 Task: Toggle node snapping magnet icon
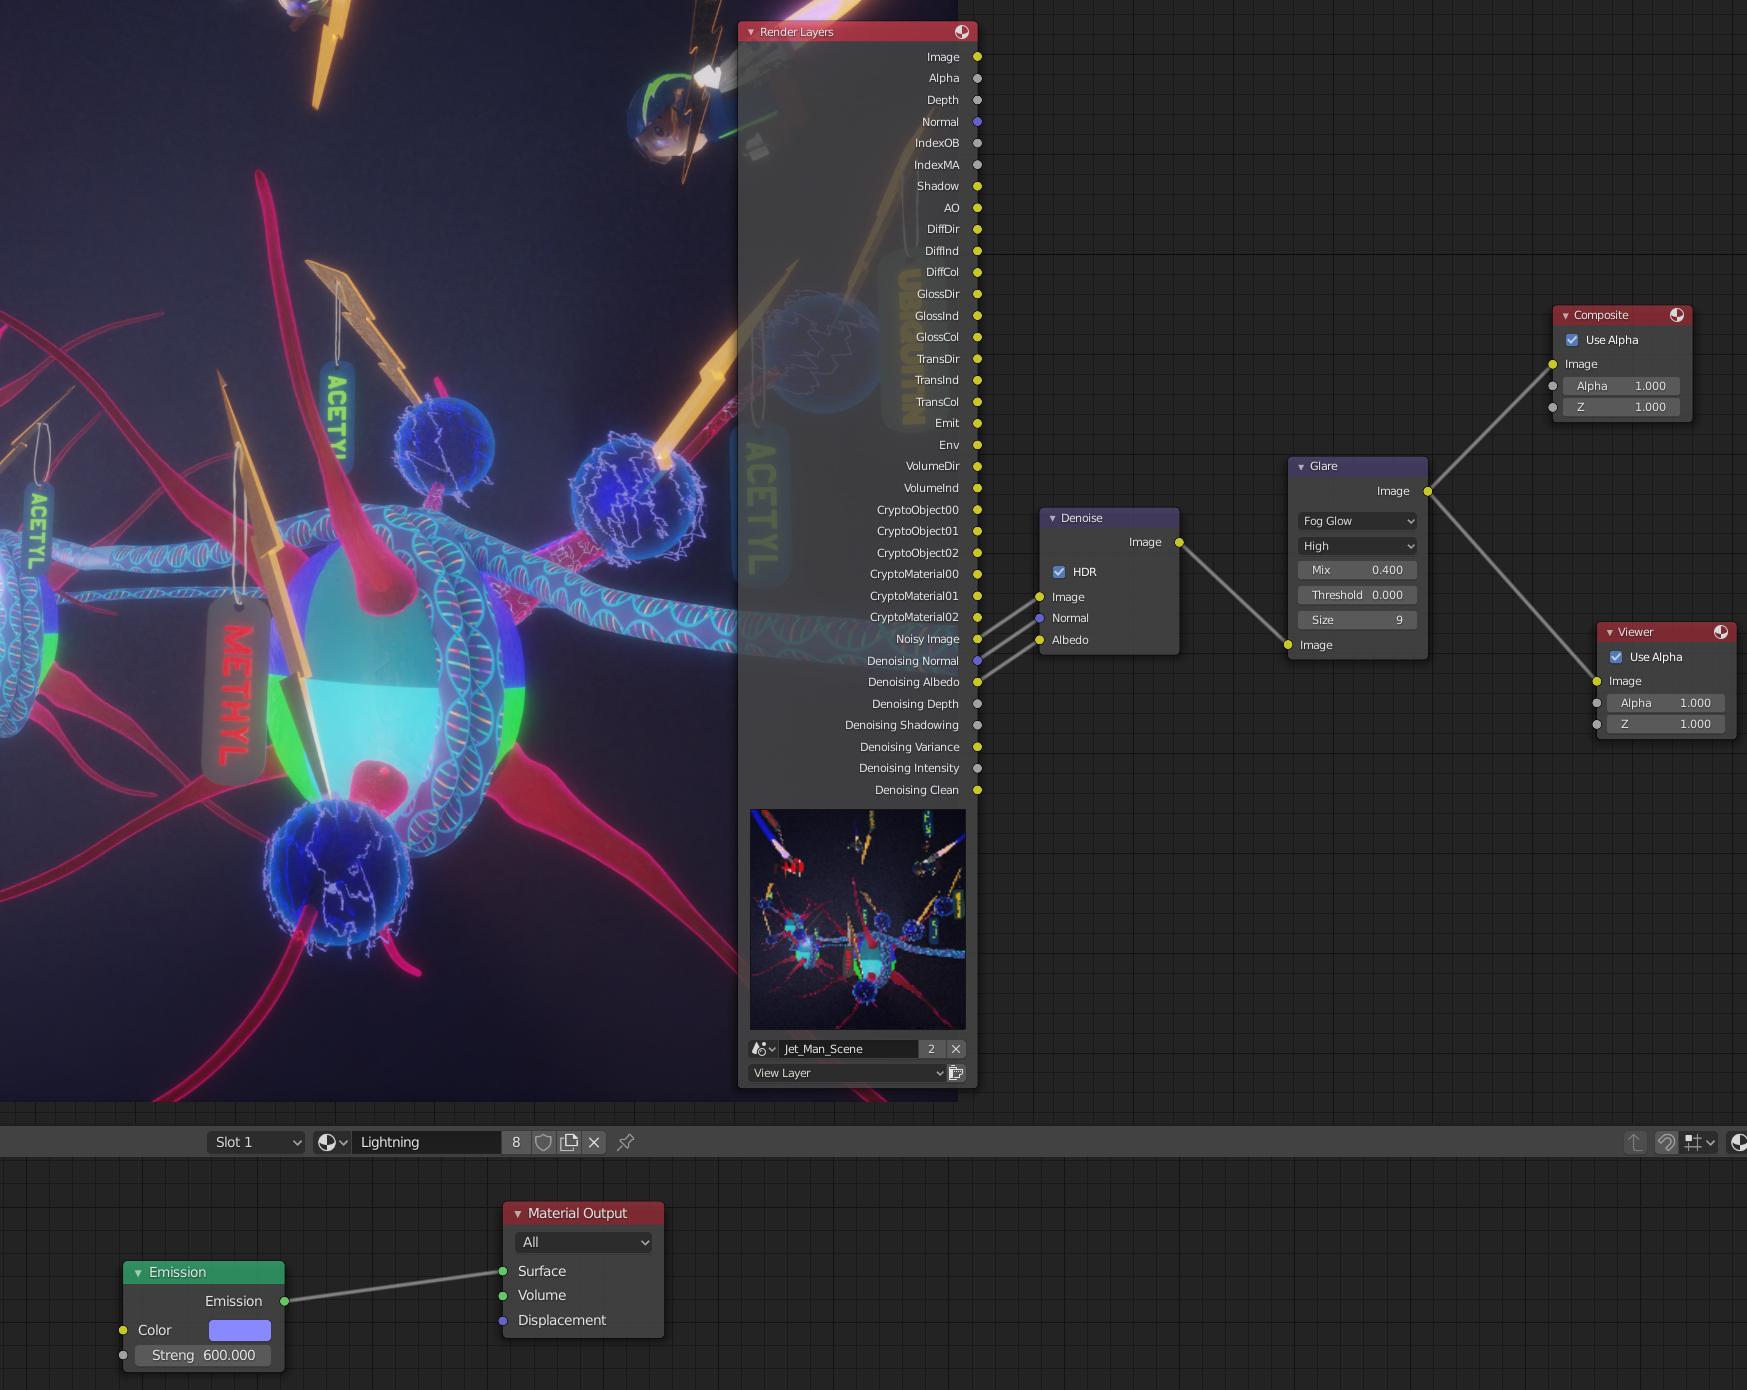[1666, 1142]
